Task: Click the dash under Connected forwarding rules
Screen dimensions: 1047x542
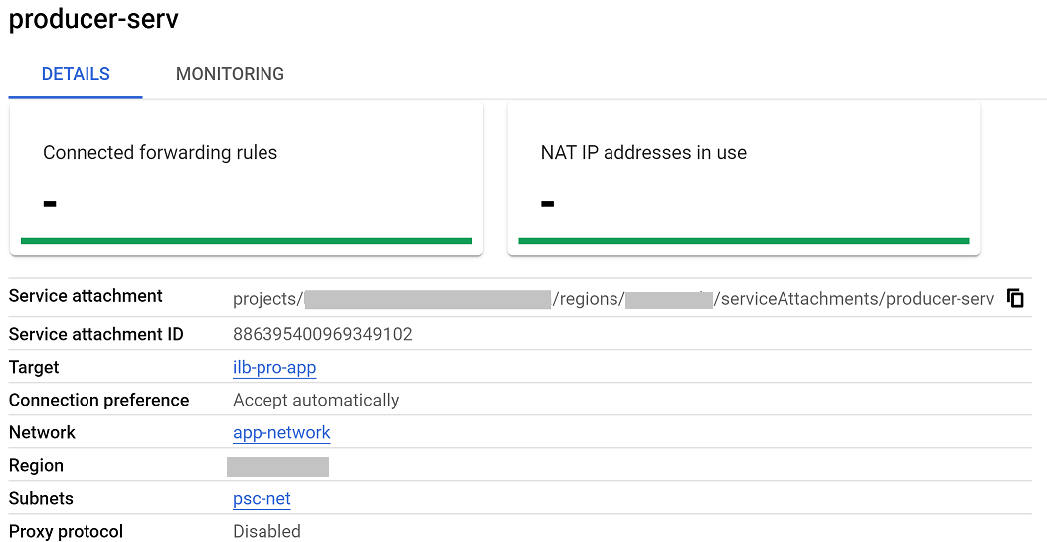Action: (50, 204)
